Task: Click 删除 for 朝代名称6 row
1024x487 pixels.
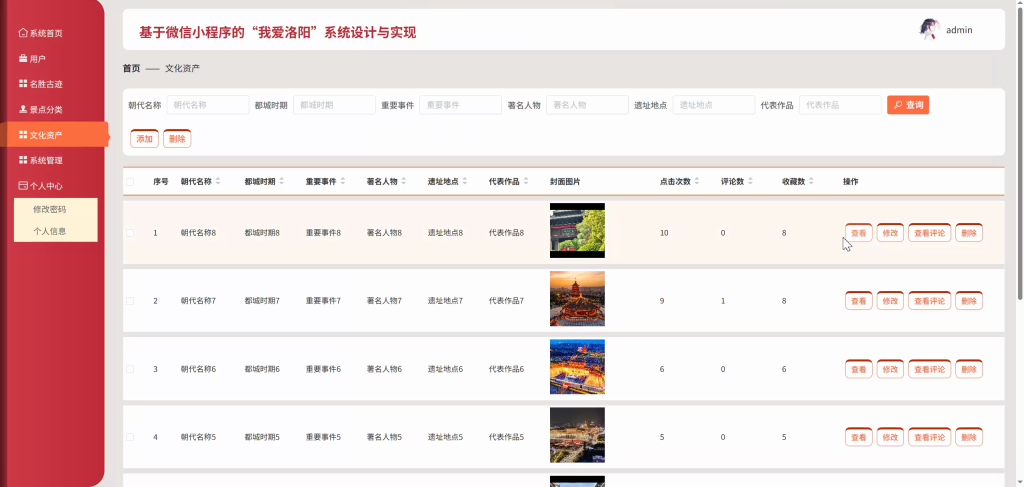Action: pos(969,369)
